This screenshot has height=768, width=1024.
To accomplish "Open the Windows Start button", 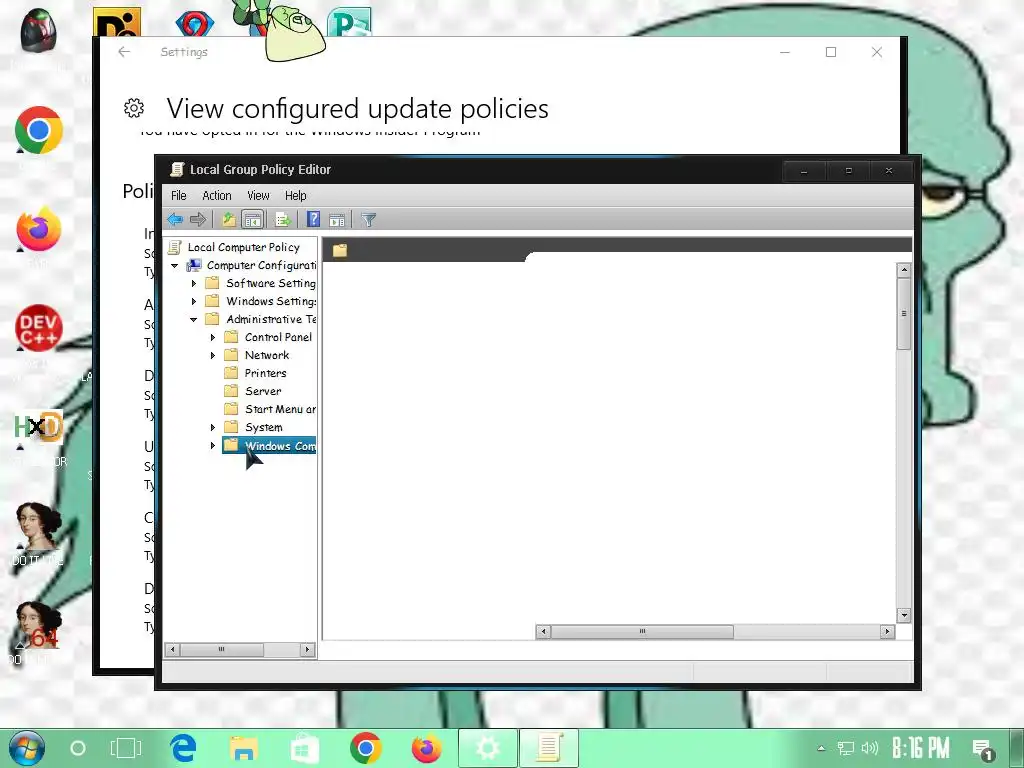I will point(26,748).
